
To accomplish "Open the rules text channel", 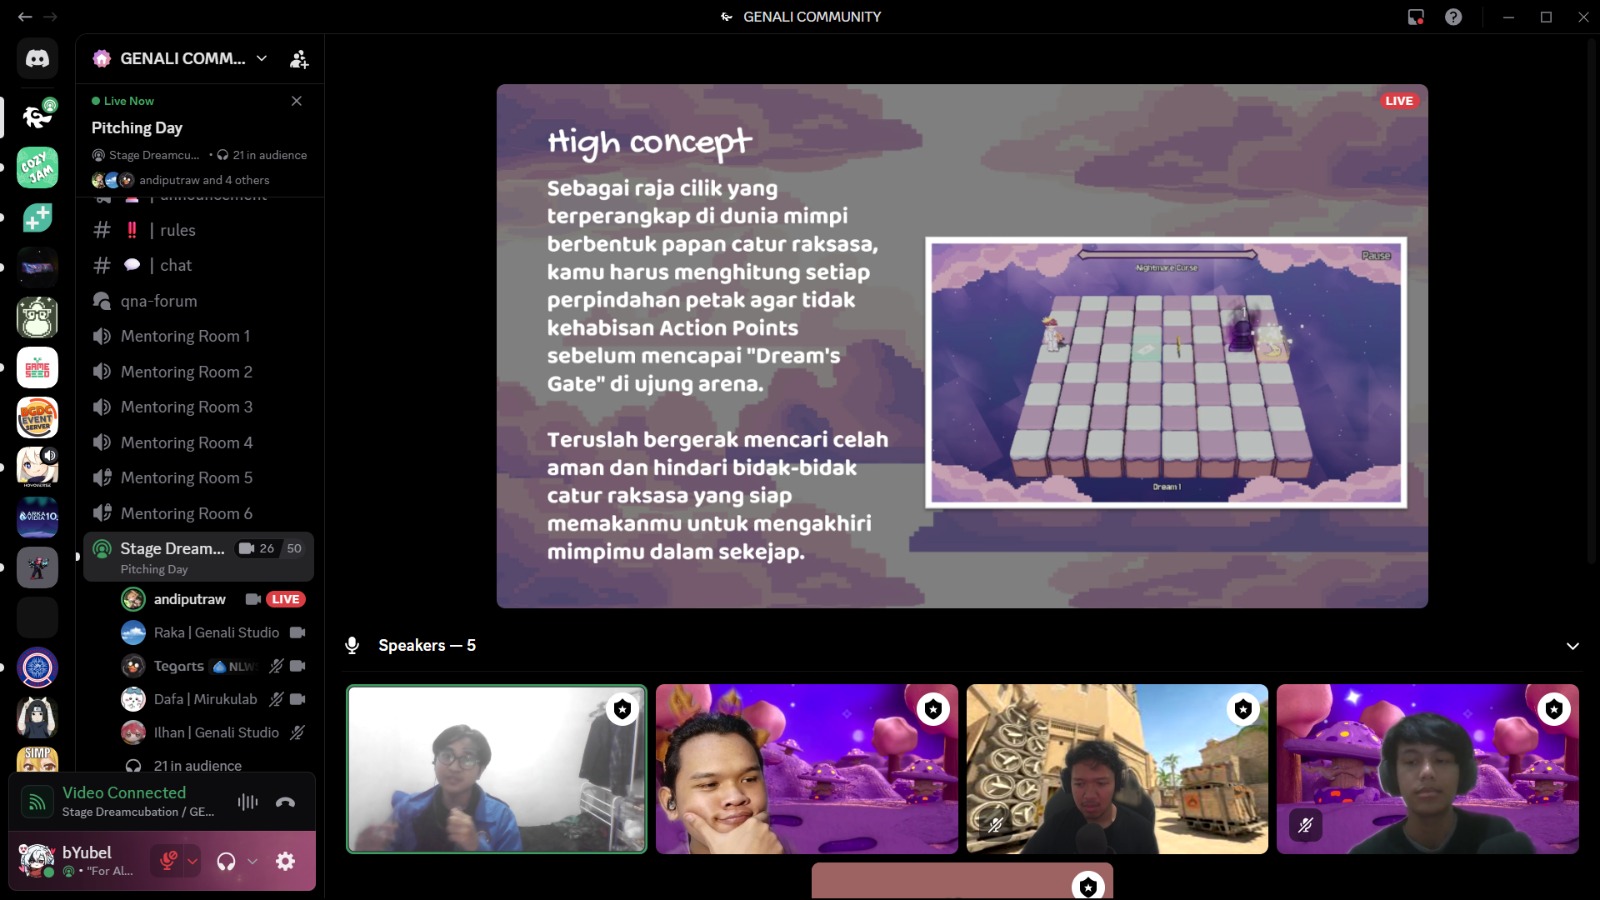I will click(199, 230).
